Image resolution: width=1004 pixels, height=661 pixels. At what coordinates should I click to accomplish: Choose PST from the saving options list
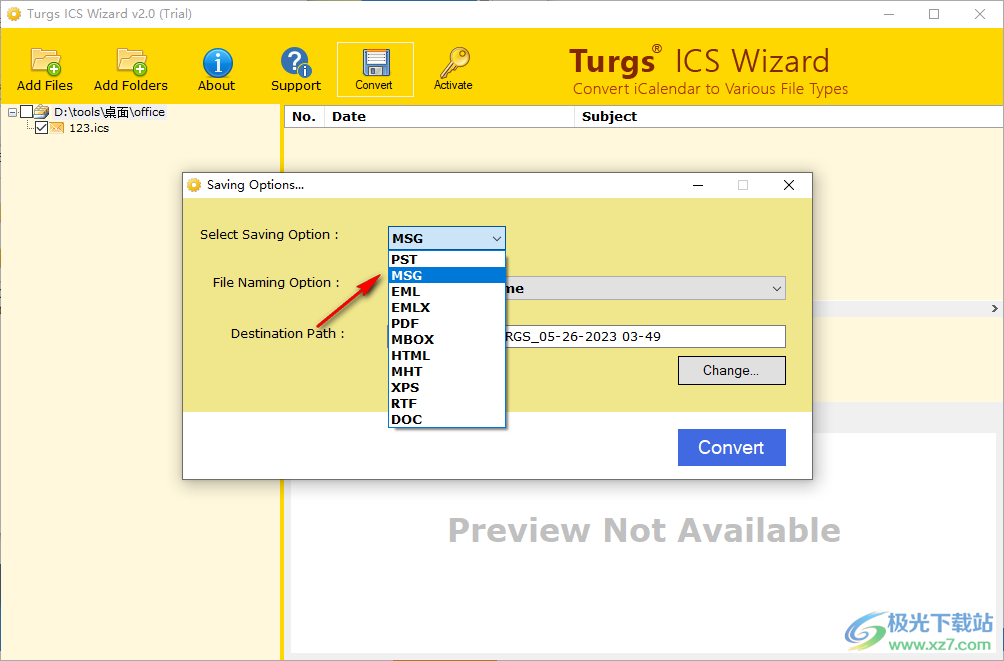point(447,259)
